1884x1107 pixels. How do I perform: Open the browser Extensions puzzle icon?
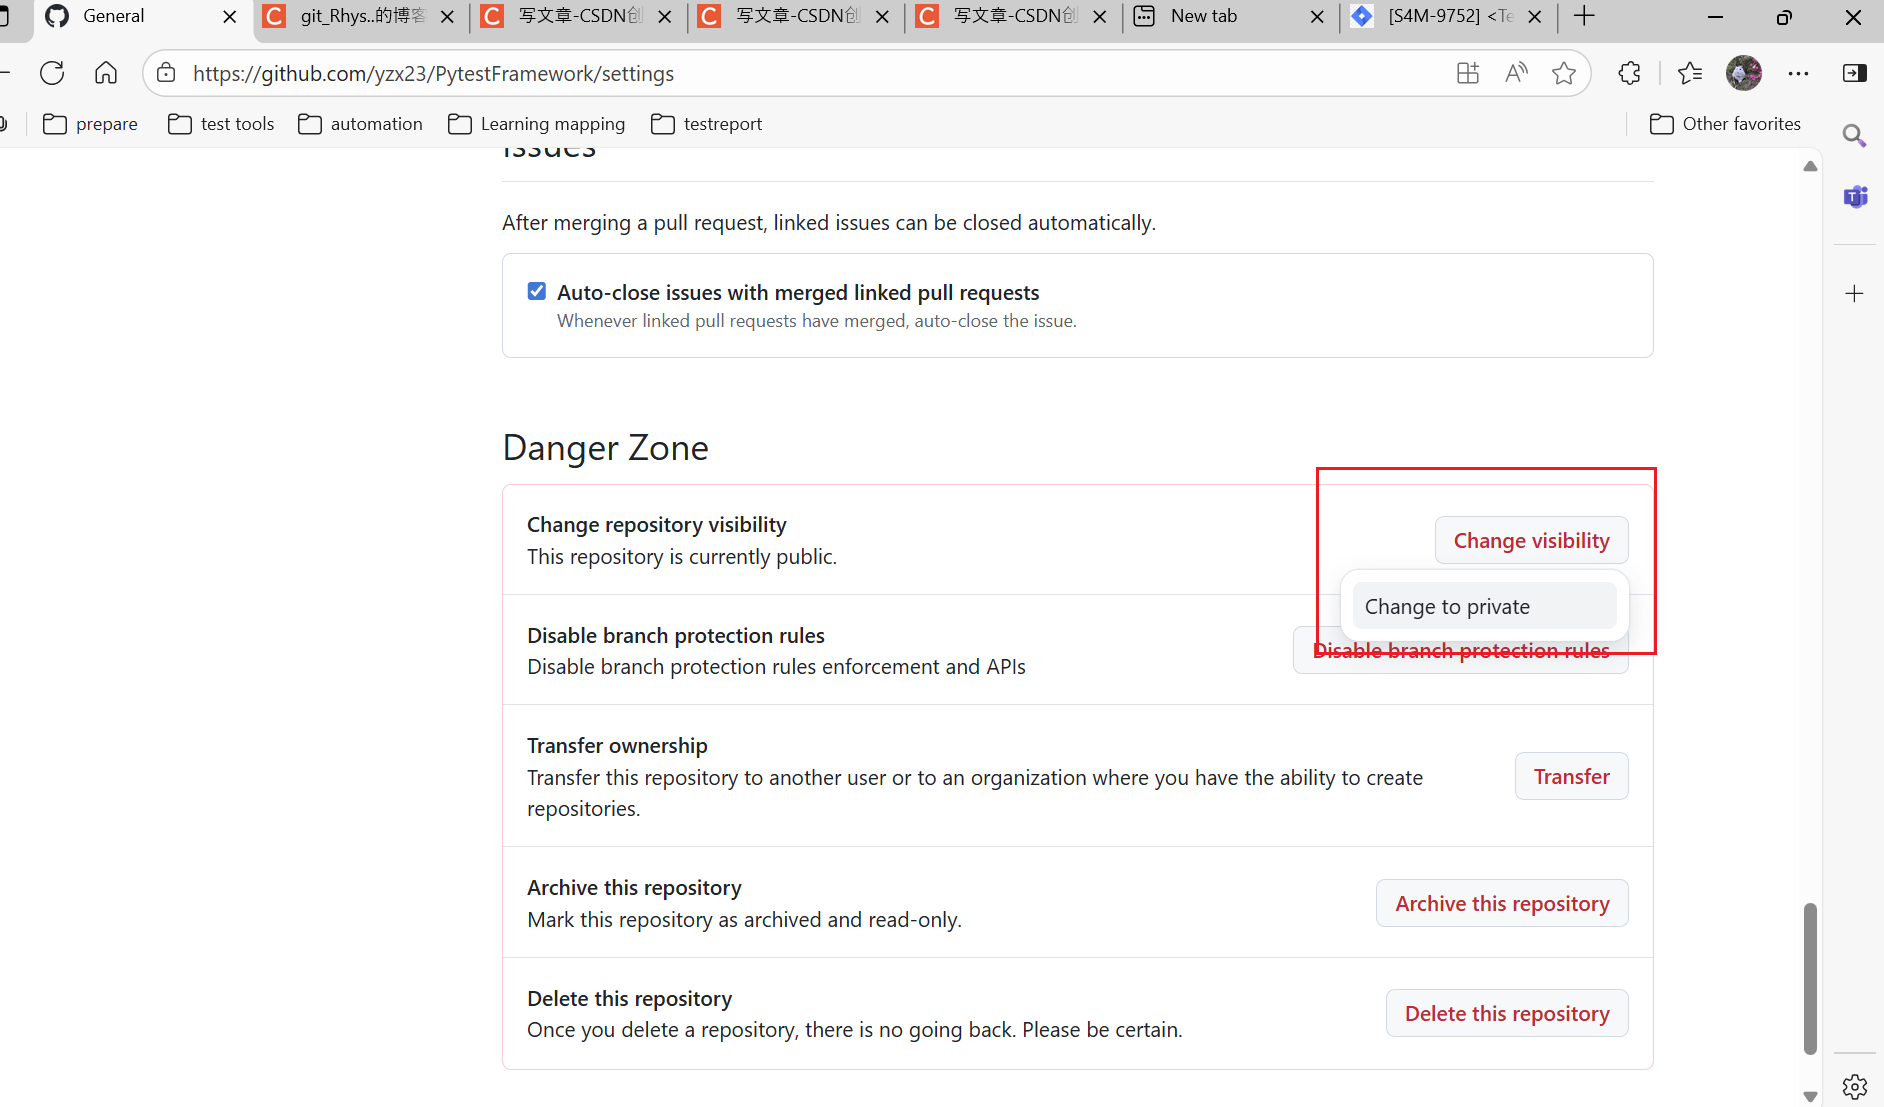click(1630, 73)
